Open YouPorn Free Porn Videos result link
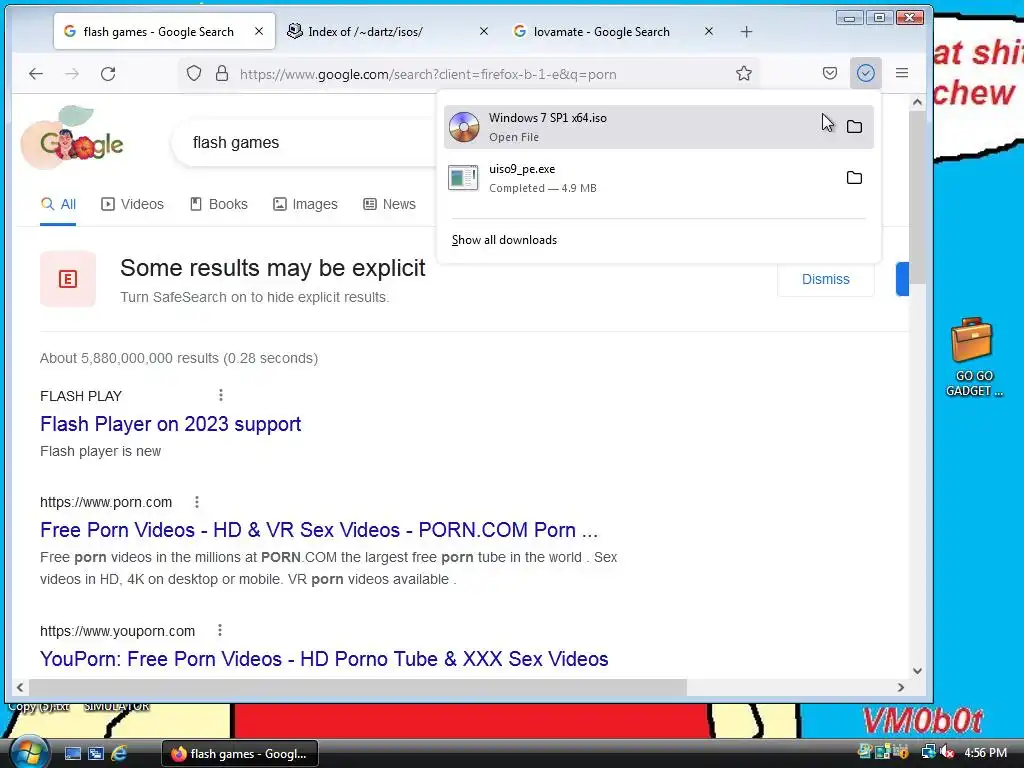Viewport: 1024px width, 768px height. click(324, 659)
